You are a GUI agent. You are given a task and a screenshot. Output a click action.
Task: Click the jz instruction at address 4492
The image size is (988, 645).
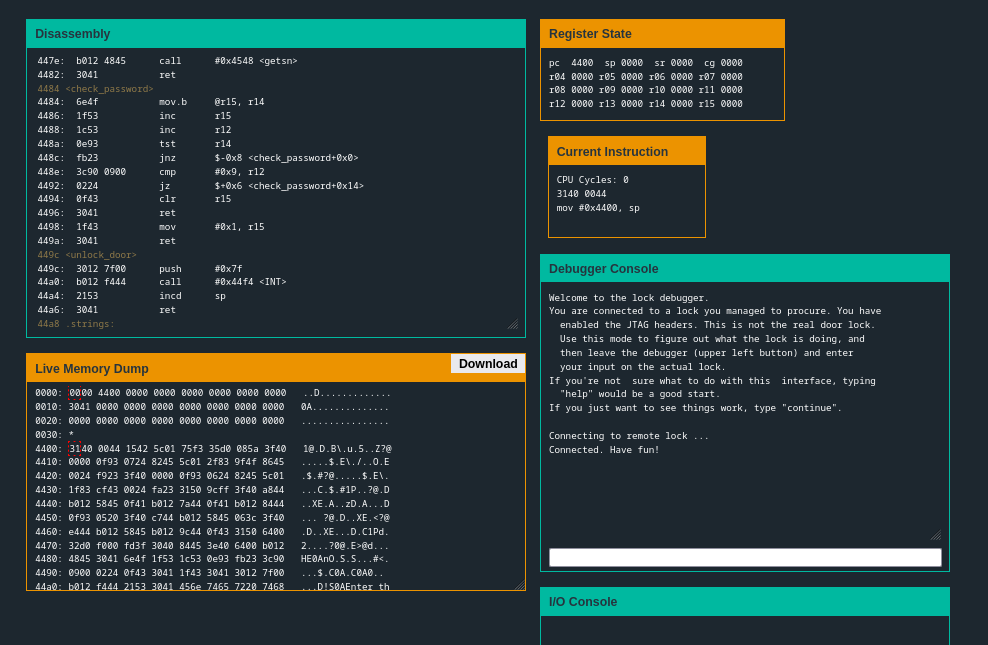pos(200,186)
